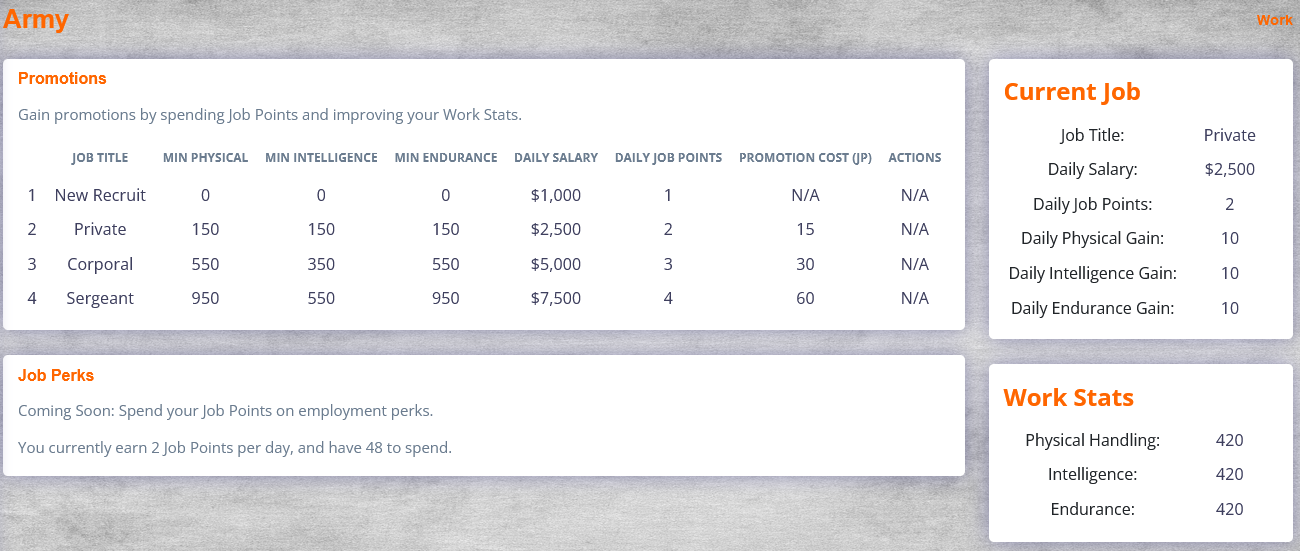1300x551 pixels.
Task: Click the New Recruit job title
Action: click(100, 195)
